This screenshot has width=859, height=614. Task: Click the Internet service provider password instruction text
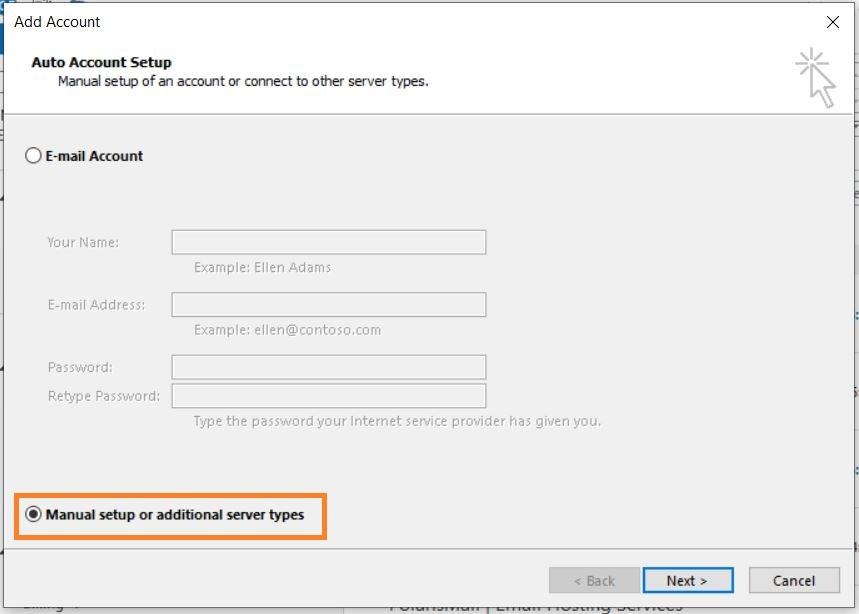coord(398,420)
